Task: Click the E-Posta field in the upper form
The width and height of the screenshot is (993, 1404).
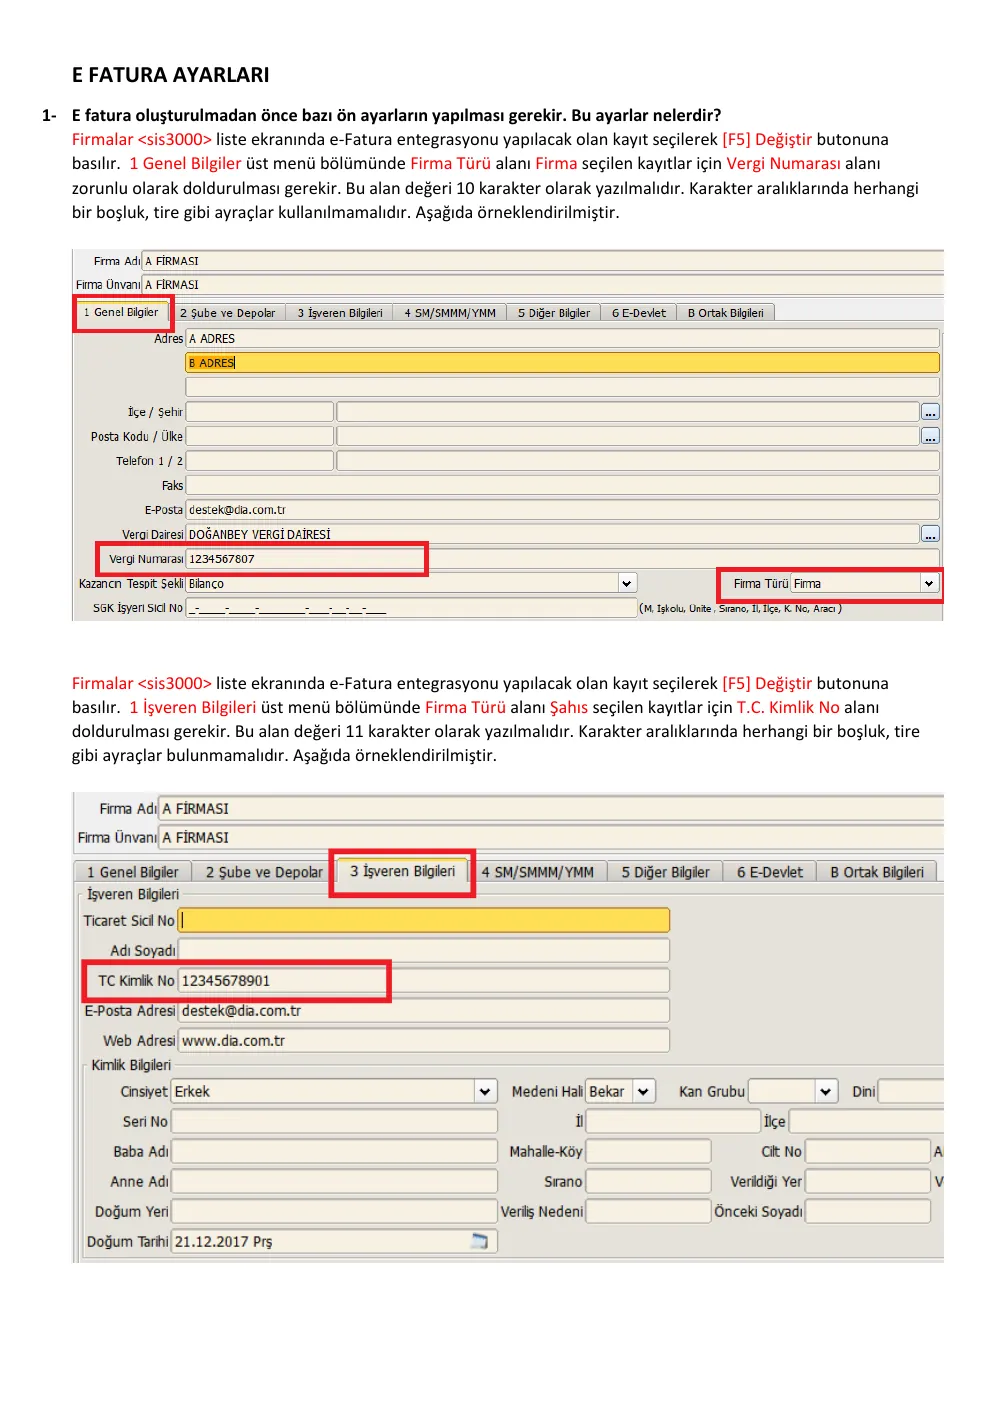Action: [563, 510]
